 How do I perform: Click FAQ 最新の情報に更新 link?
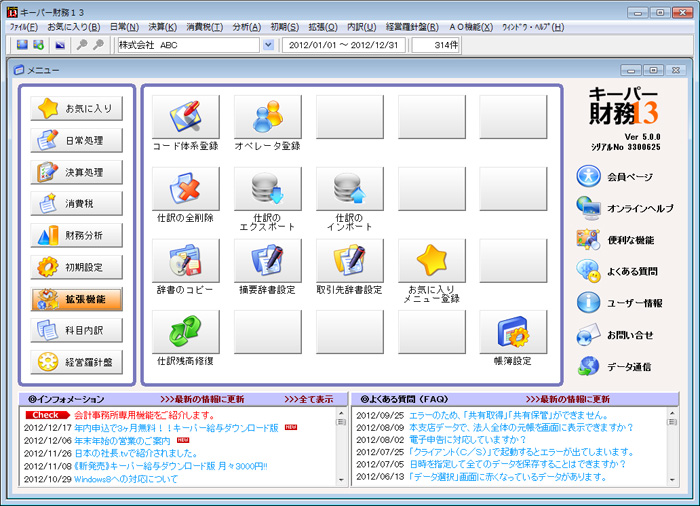[x=568, y=399]
